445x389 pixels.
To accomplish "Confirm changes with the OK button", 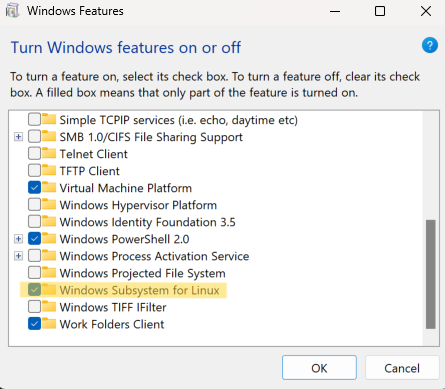I will [x=319, y=368].
